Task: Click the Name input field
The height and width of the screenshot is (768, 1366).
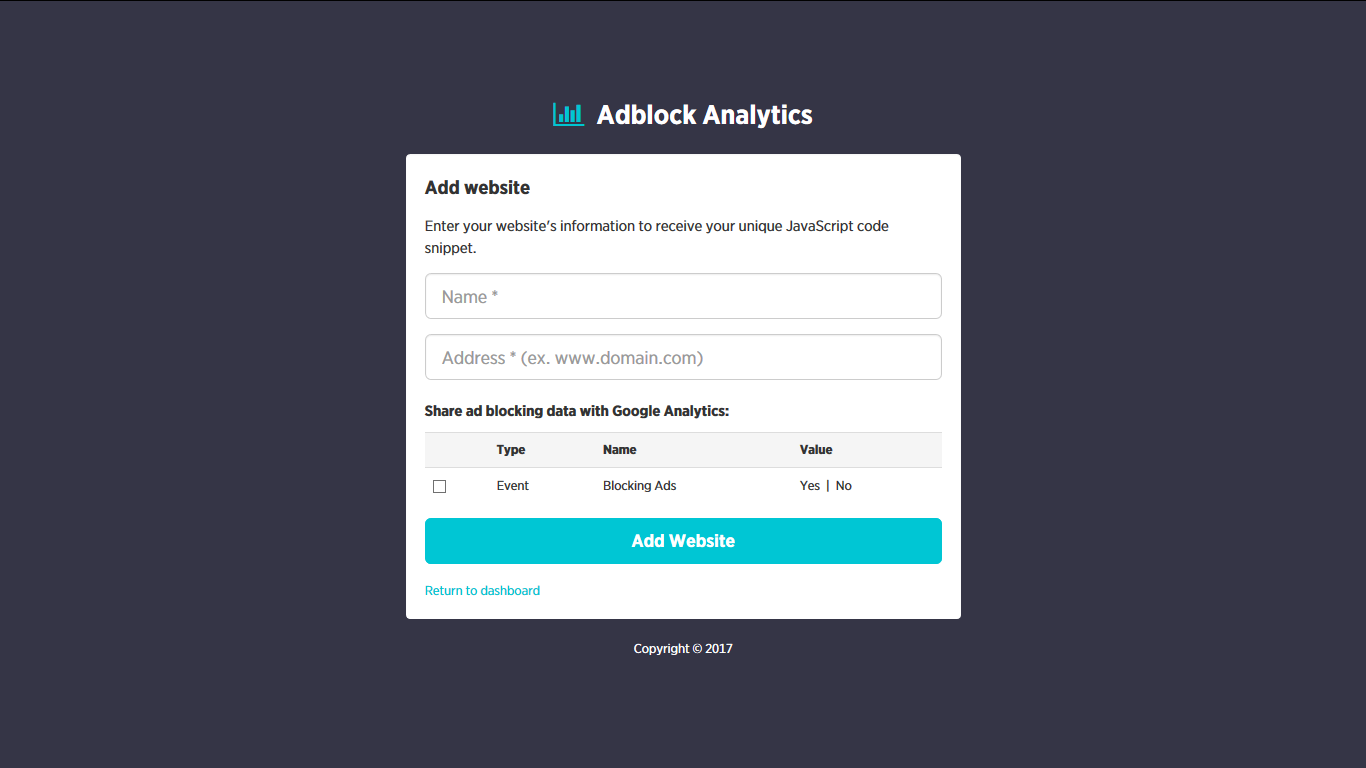Action: point(683,296)
